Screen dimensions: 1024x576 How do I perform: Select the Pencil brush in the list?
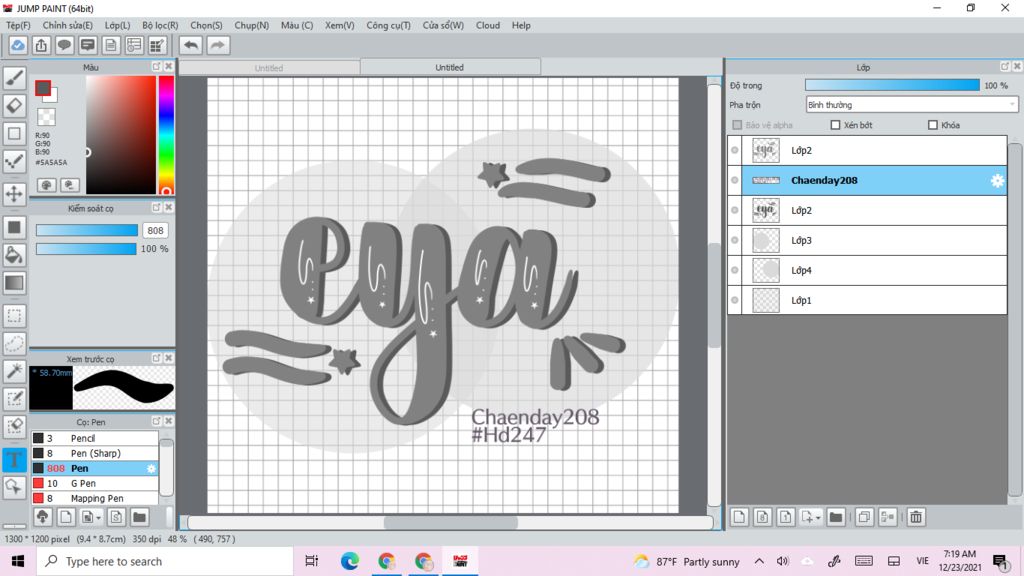pyautogui.click(x=95, y=438)
